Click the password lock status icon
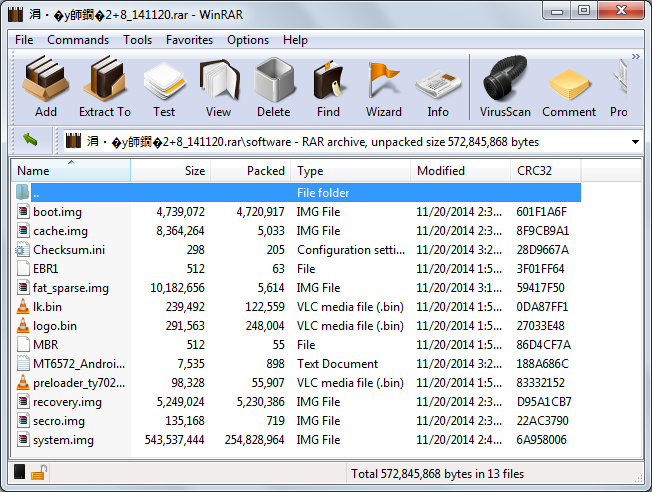The width and height of the screenshot is (652, 492). [39, 473]
